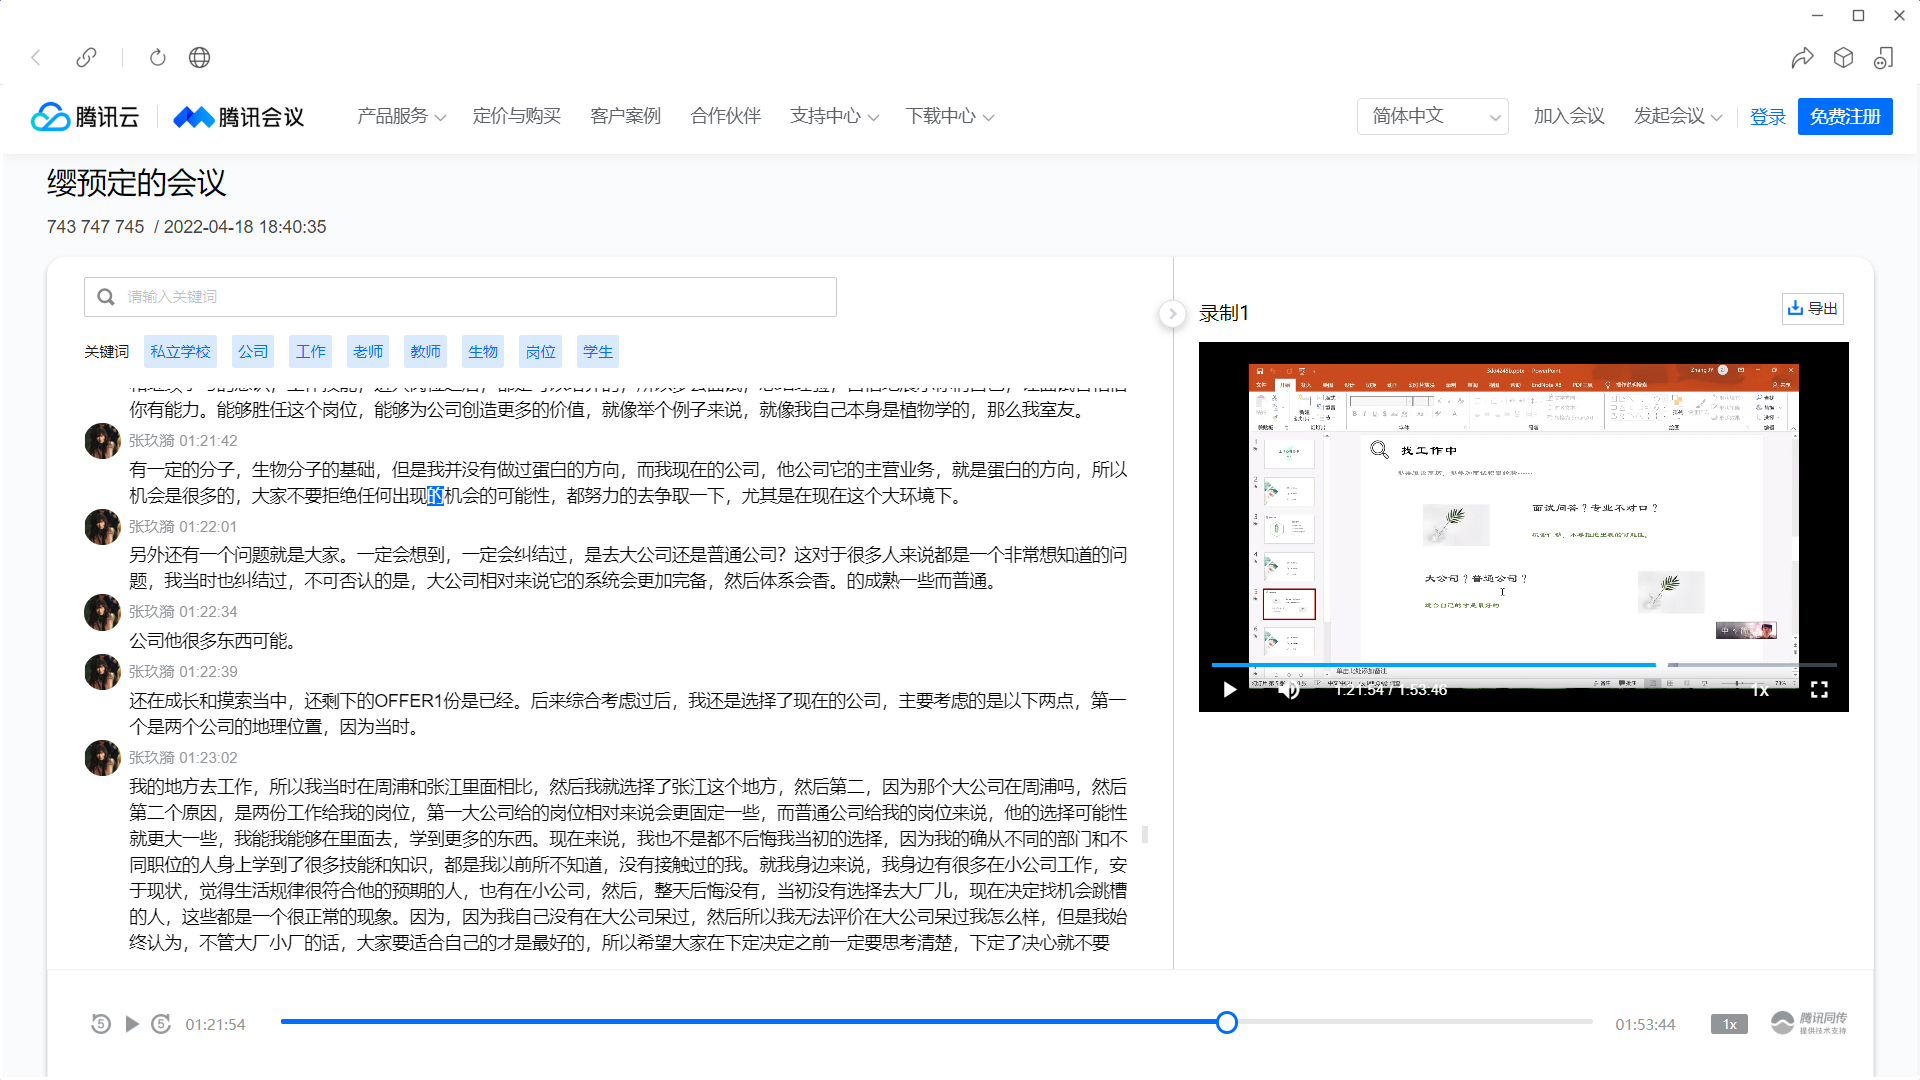The image size is (1920, 1080).
Task: Click the 免费注册 button
Action: (x=1844, y=116)
